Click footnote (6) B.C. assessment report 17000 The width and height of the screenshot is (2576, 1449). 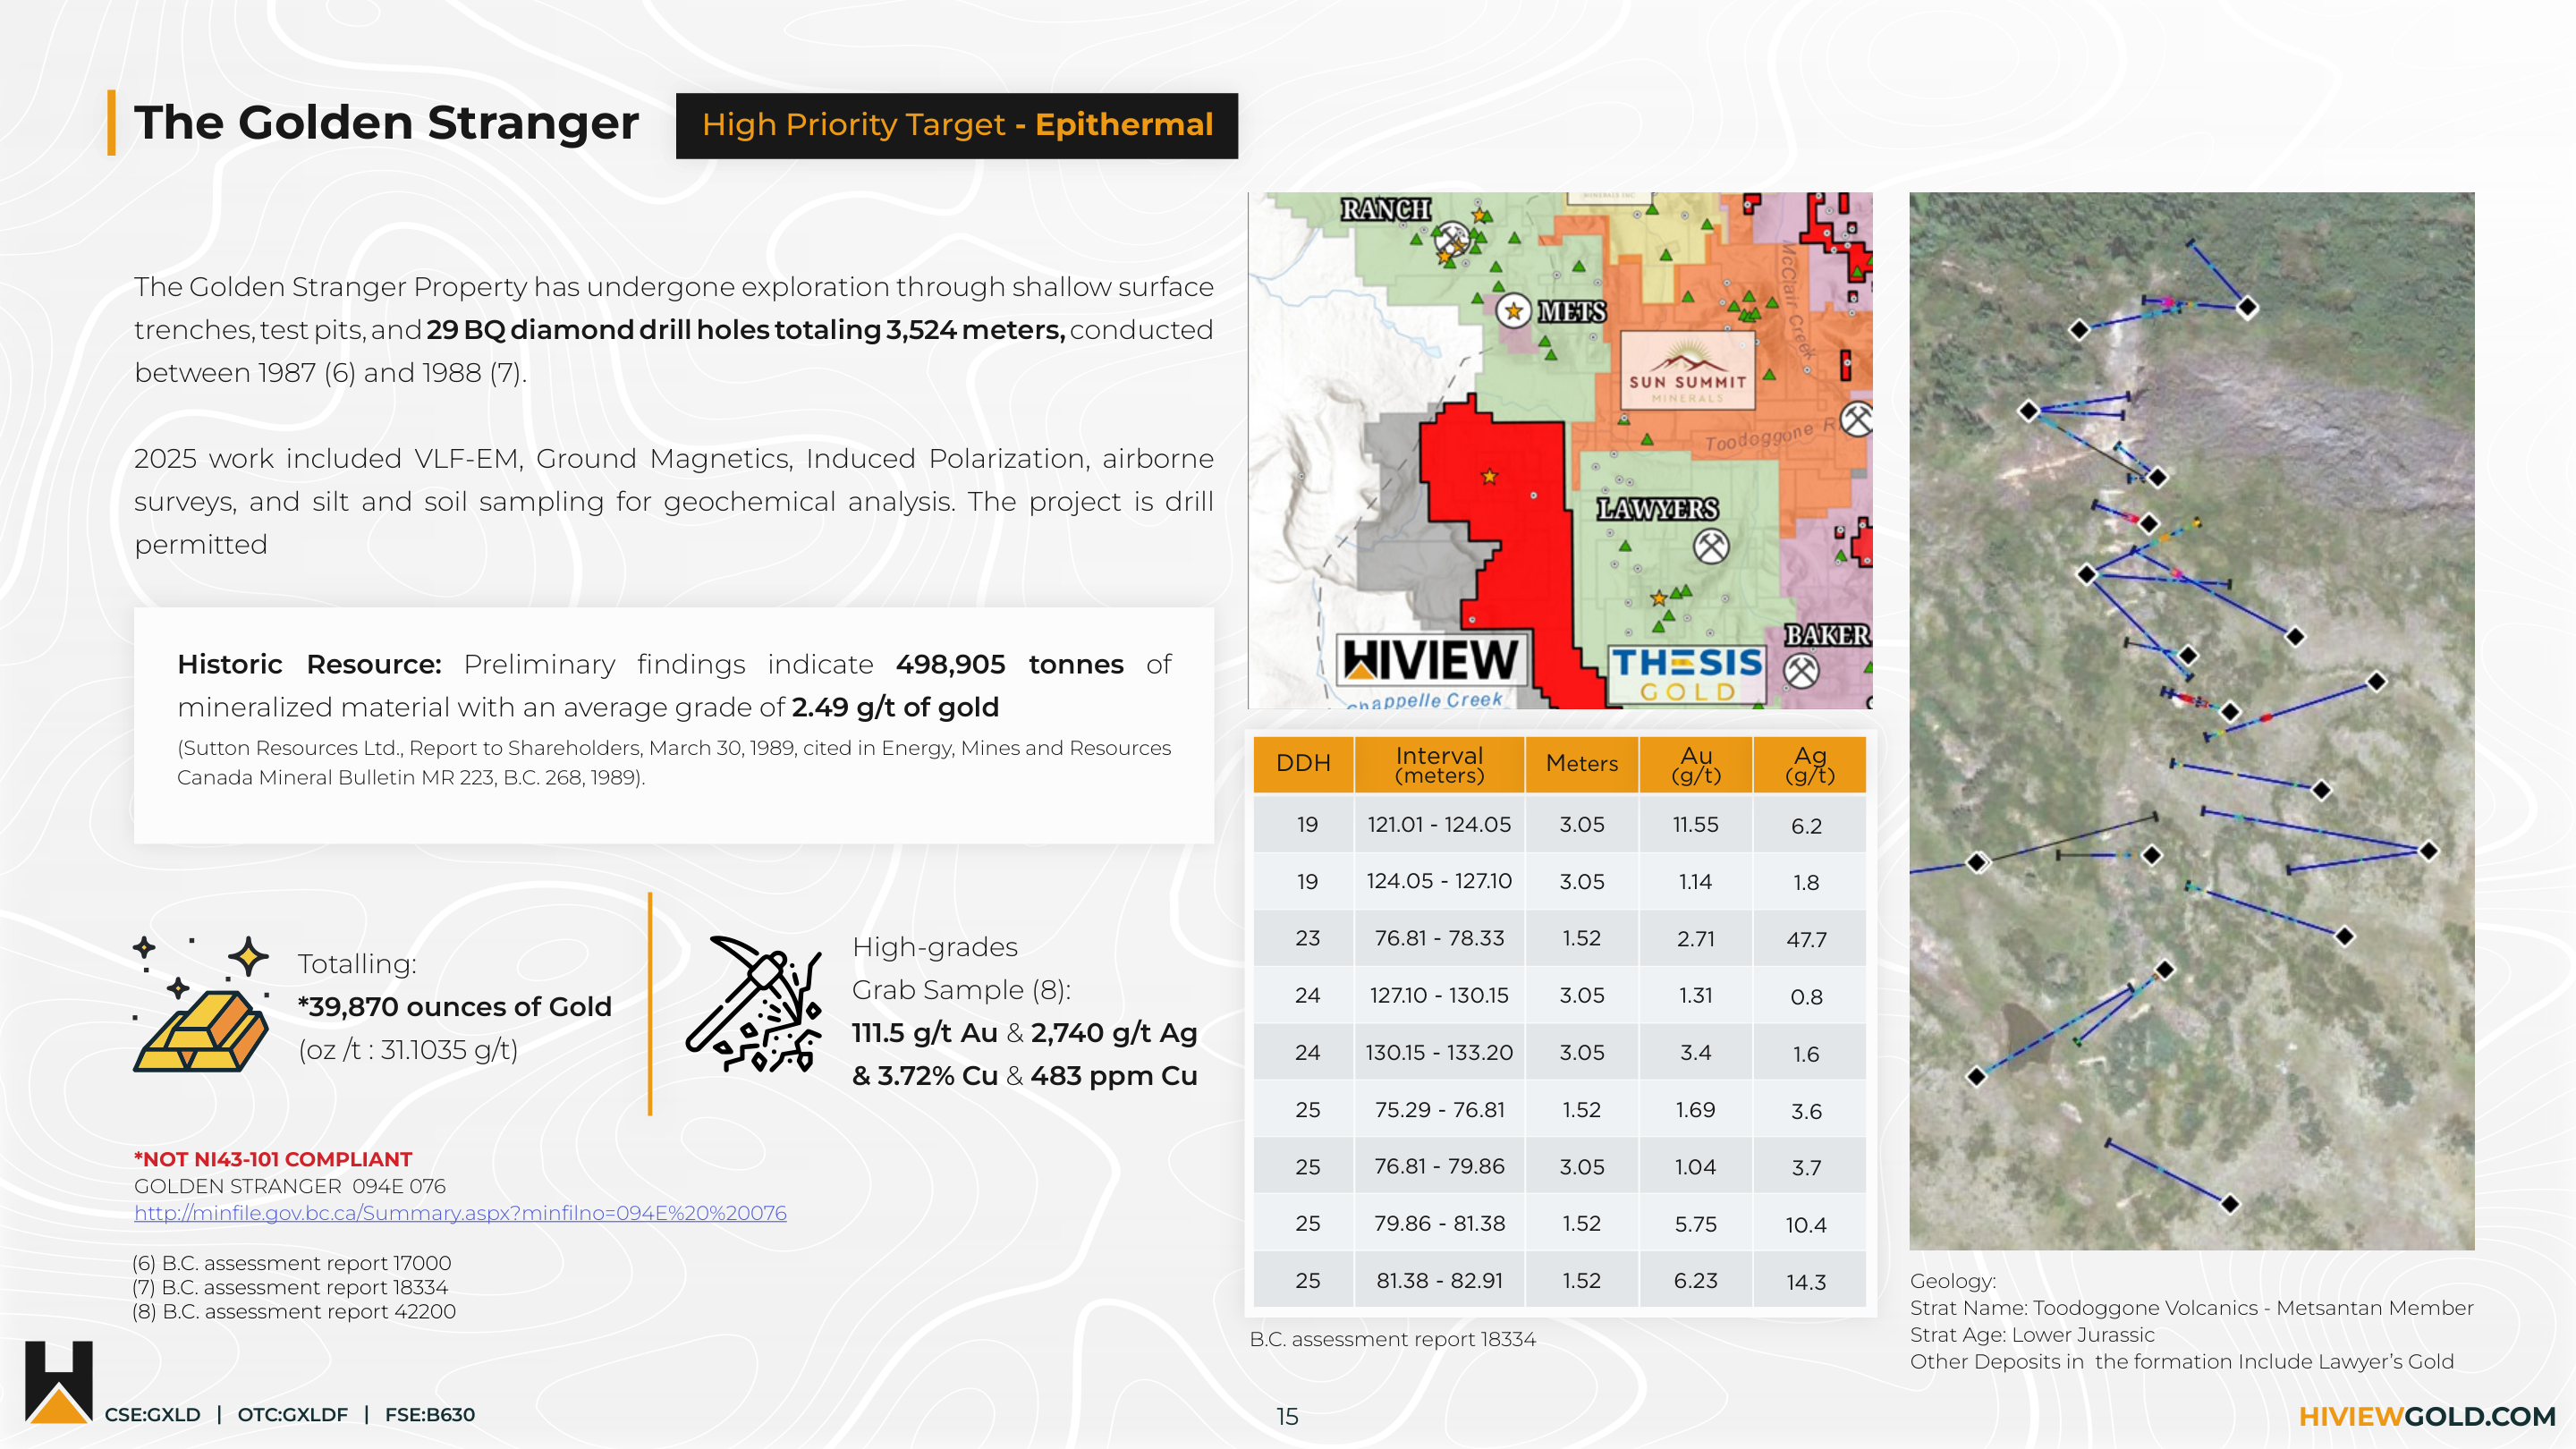[x=291, y=1263]
